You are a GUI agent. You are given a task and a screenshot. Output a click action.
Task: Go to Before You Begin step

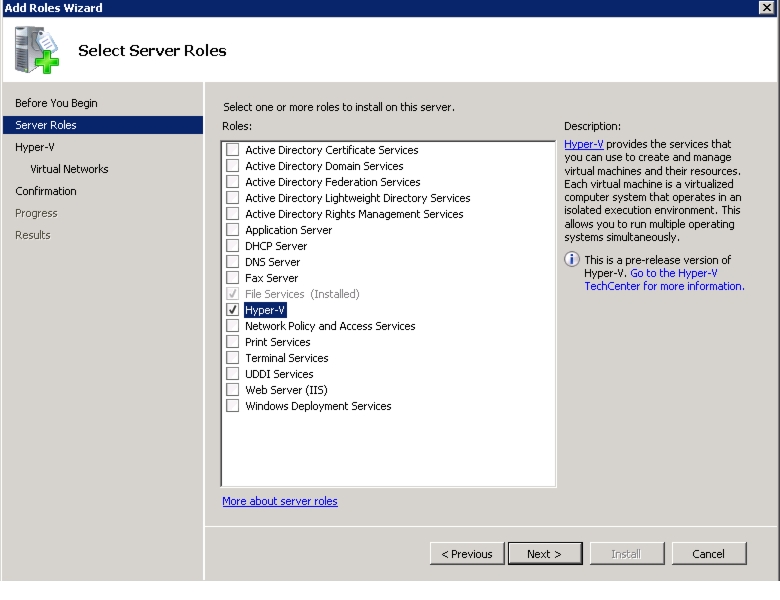click(x=56, y=103)
